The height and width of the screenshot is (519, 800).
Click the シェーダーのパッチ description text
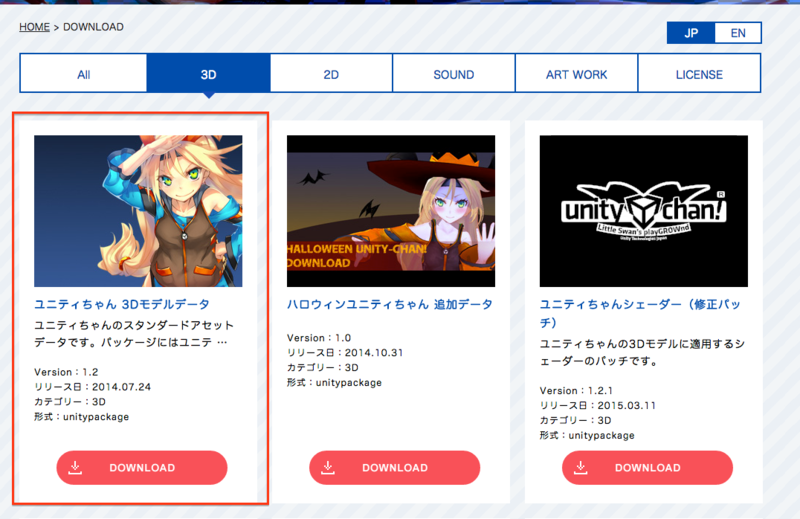point(642,353)
